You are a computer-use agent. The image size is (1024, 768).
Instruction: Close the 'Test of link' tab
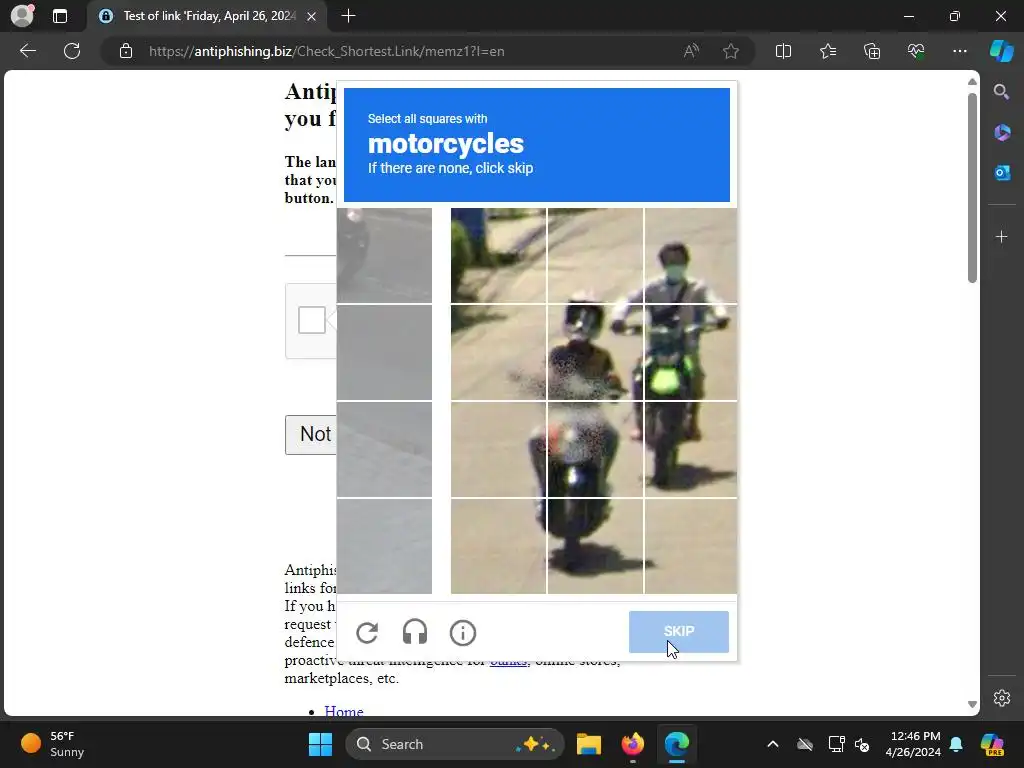312,16
